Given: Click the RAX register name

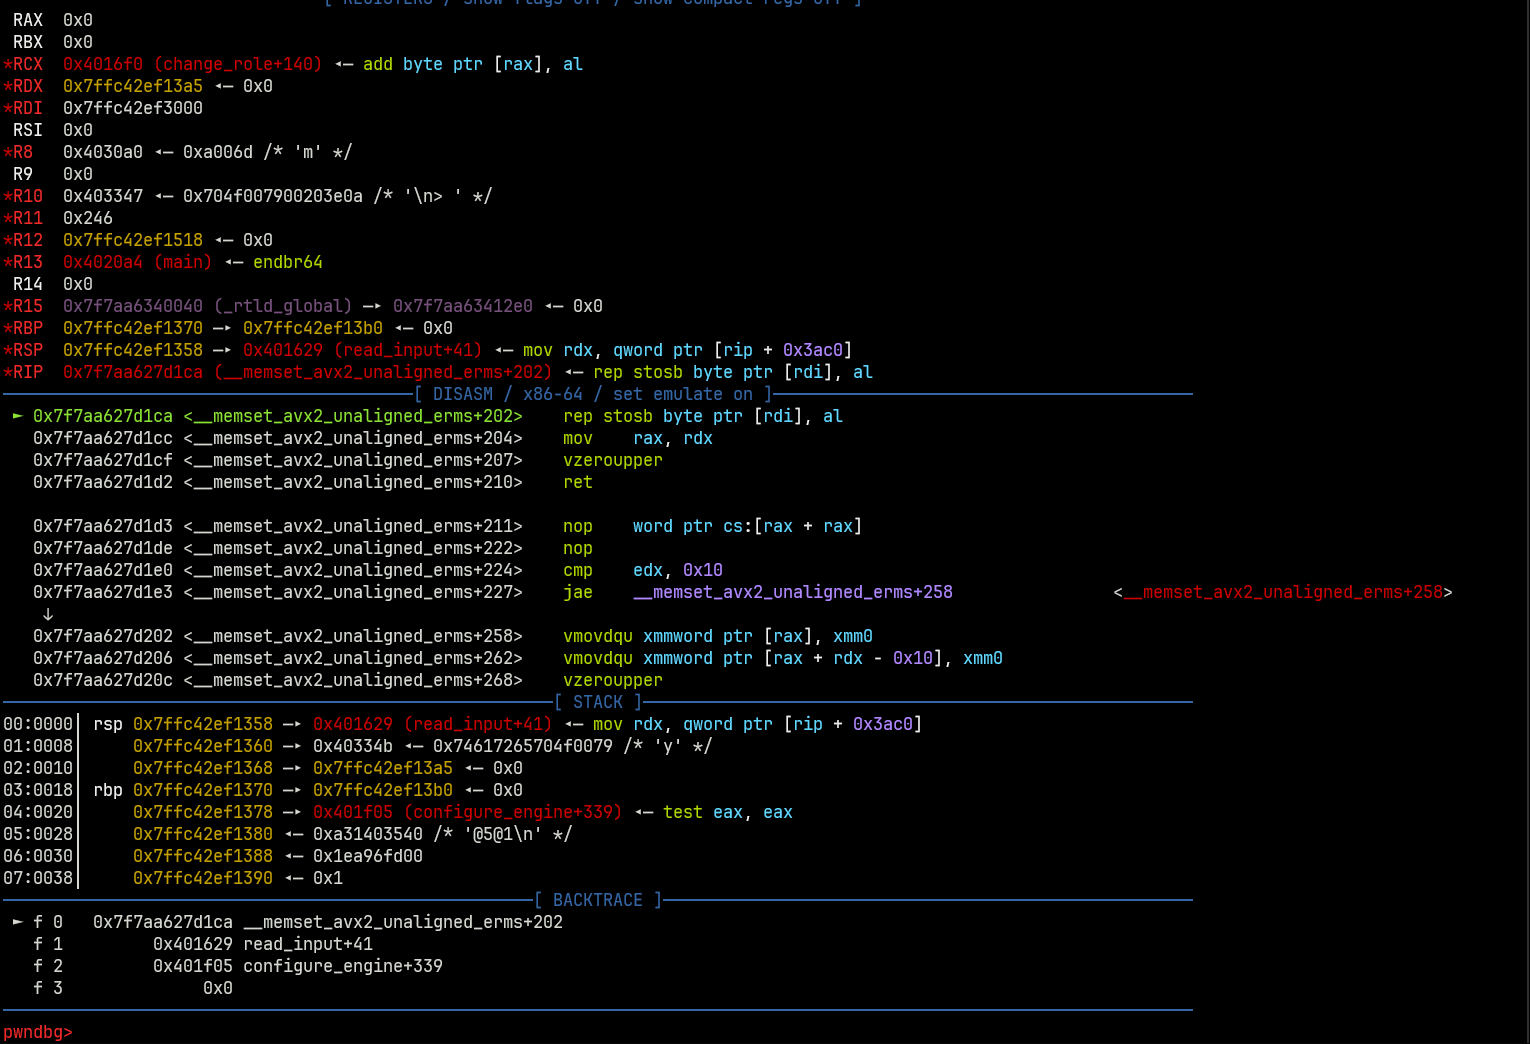Looking at the screenshot, I should [28, 20].
